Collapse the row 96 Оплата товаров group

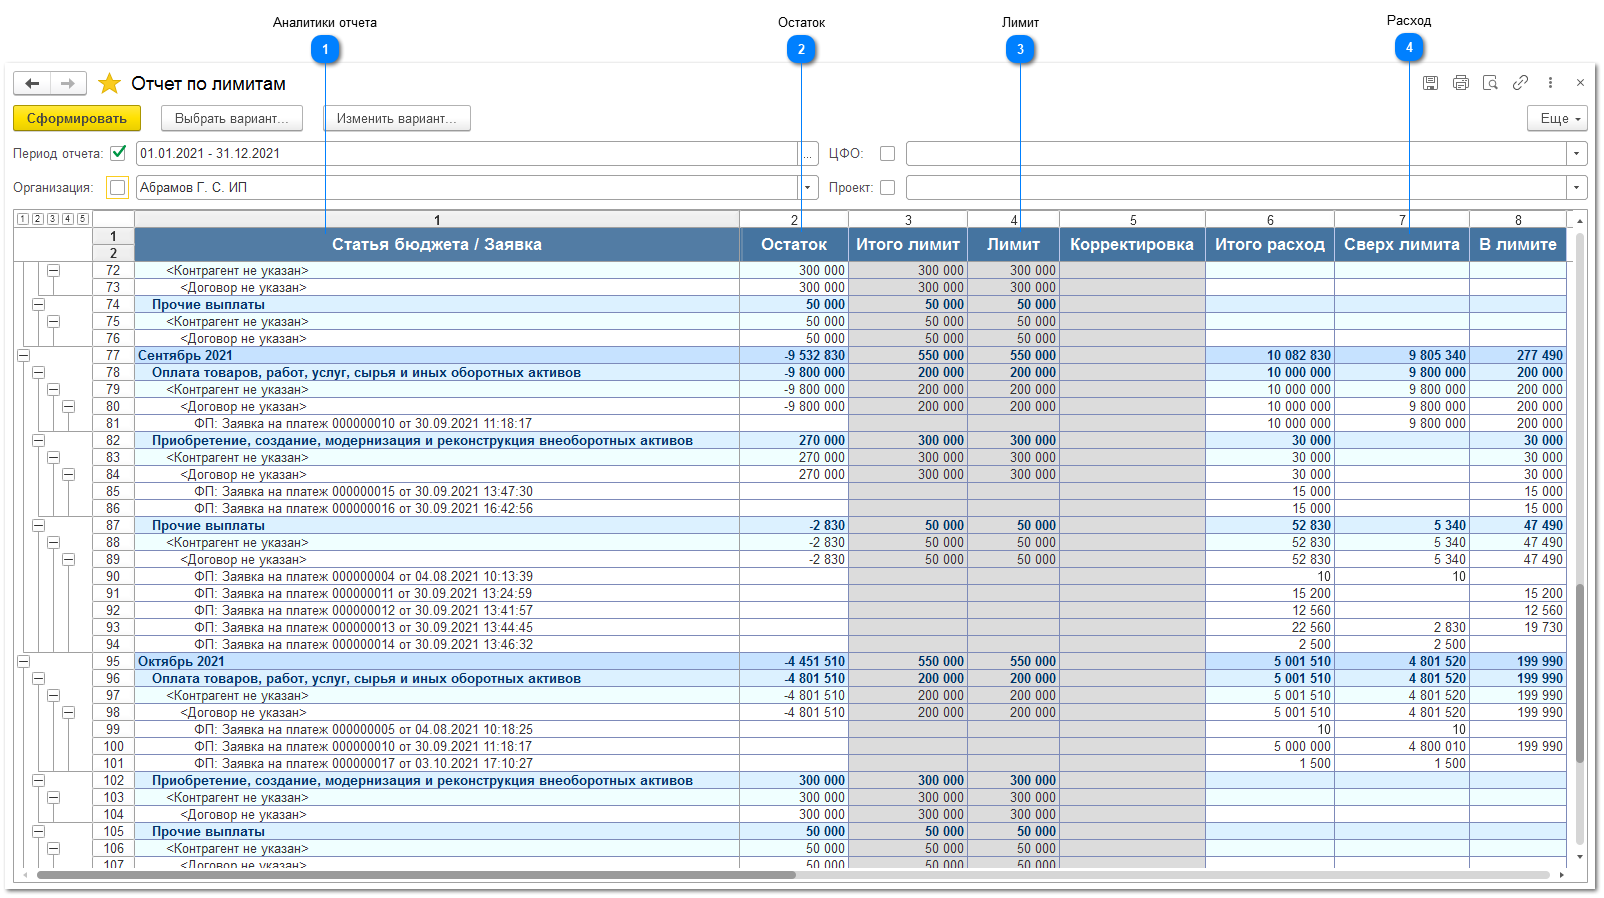coord(39,678)
